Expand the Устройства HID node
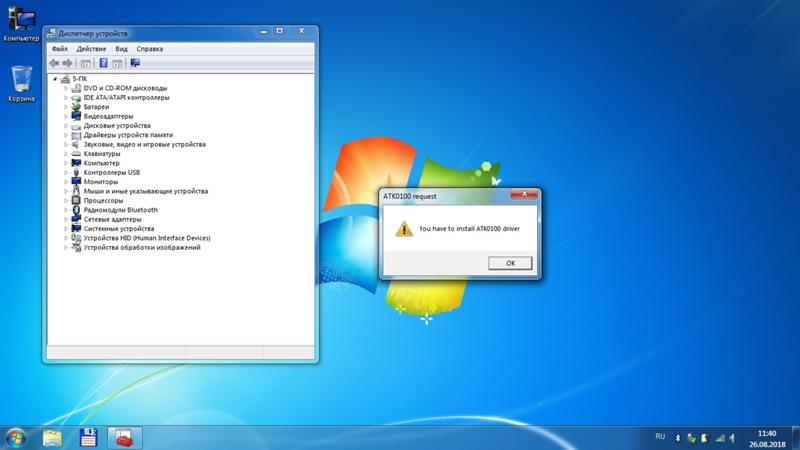The image size is (800, 450). coord(65,238)
